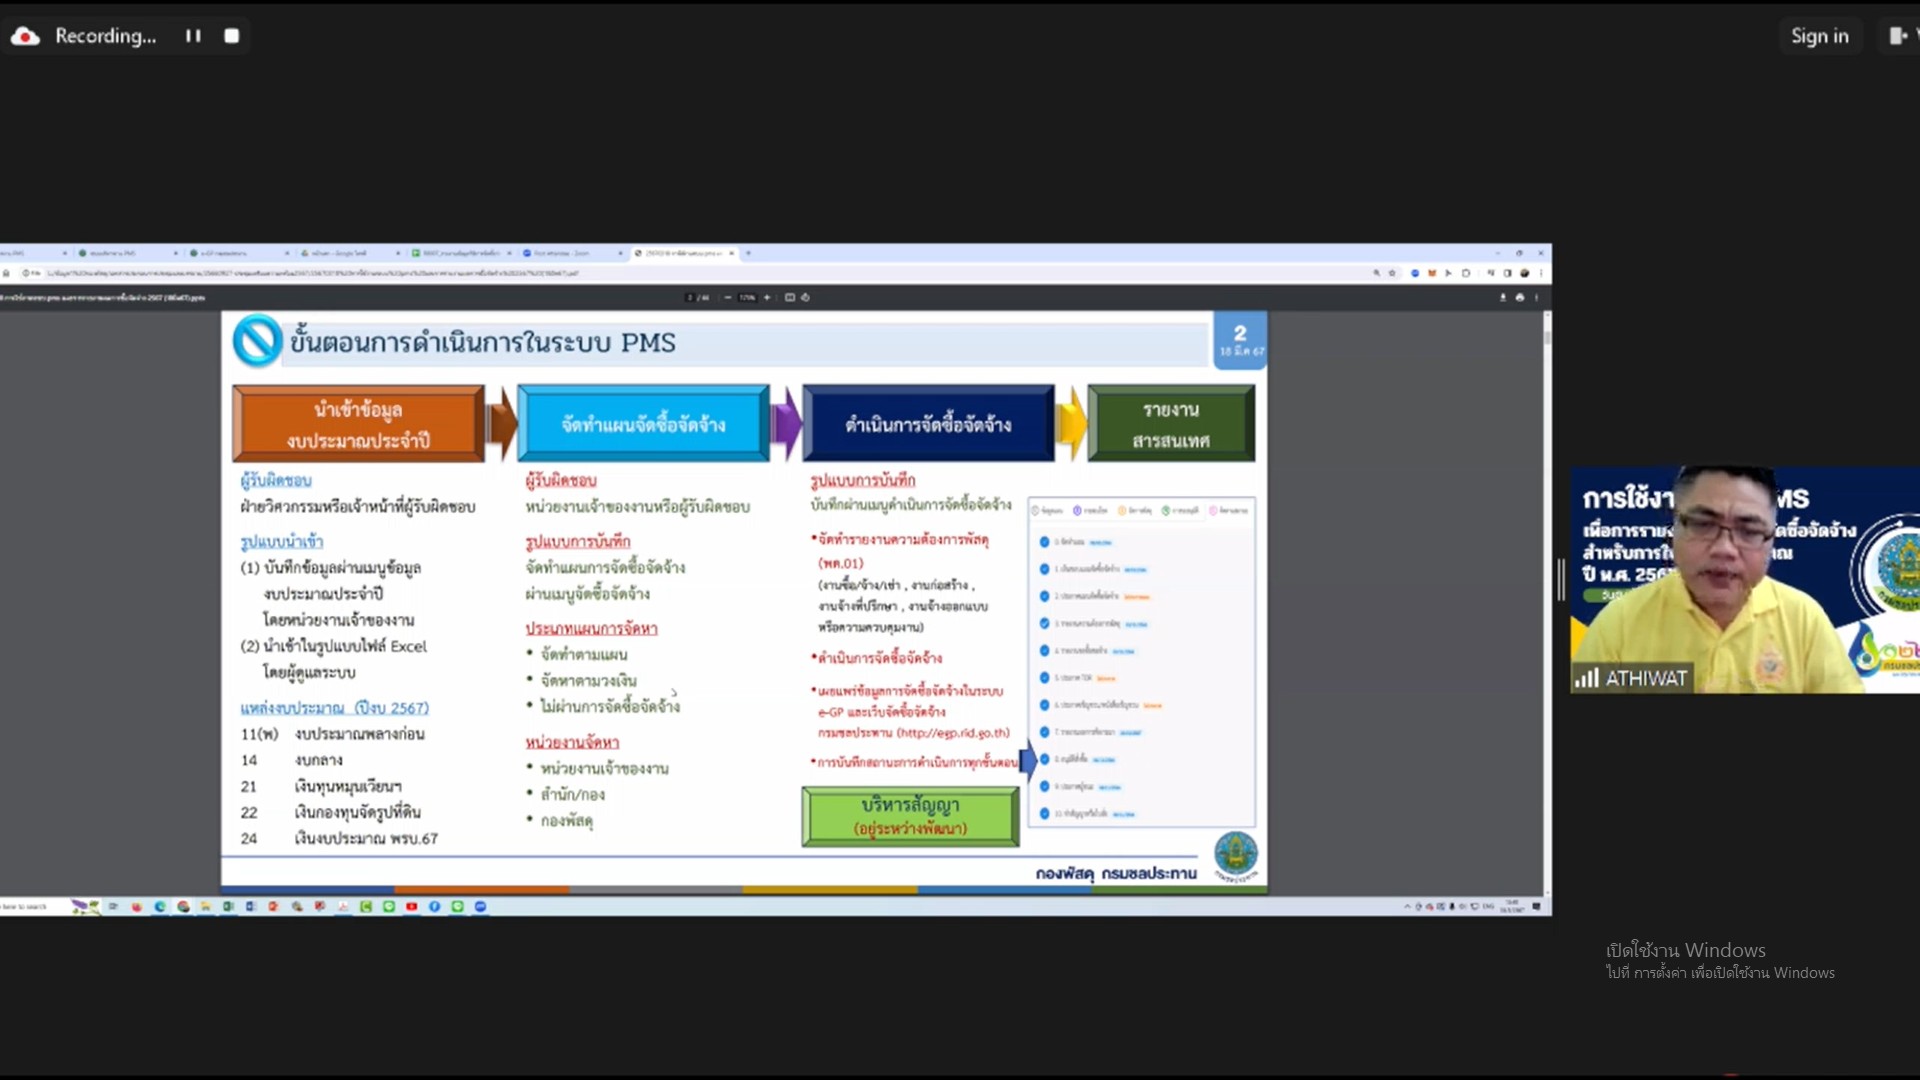
Task: Click the 'แหล่งงบประมาณ (ปีงบ 2567)' heading
Action: click(334, 708)
